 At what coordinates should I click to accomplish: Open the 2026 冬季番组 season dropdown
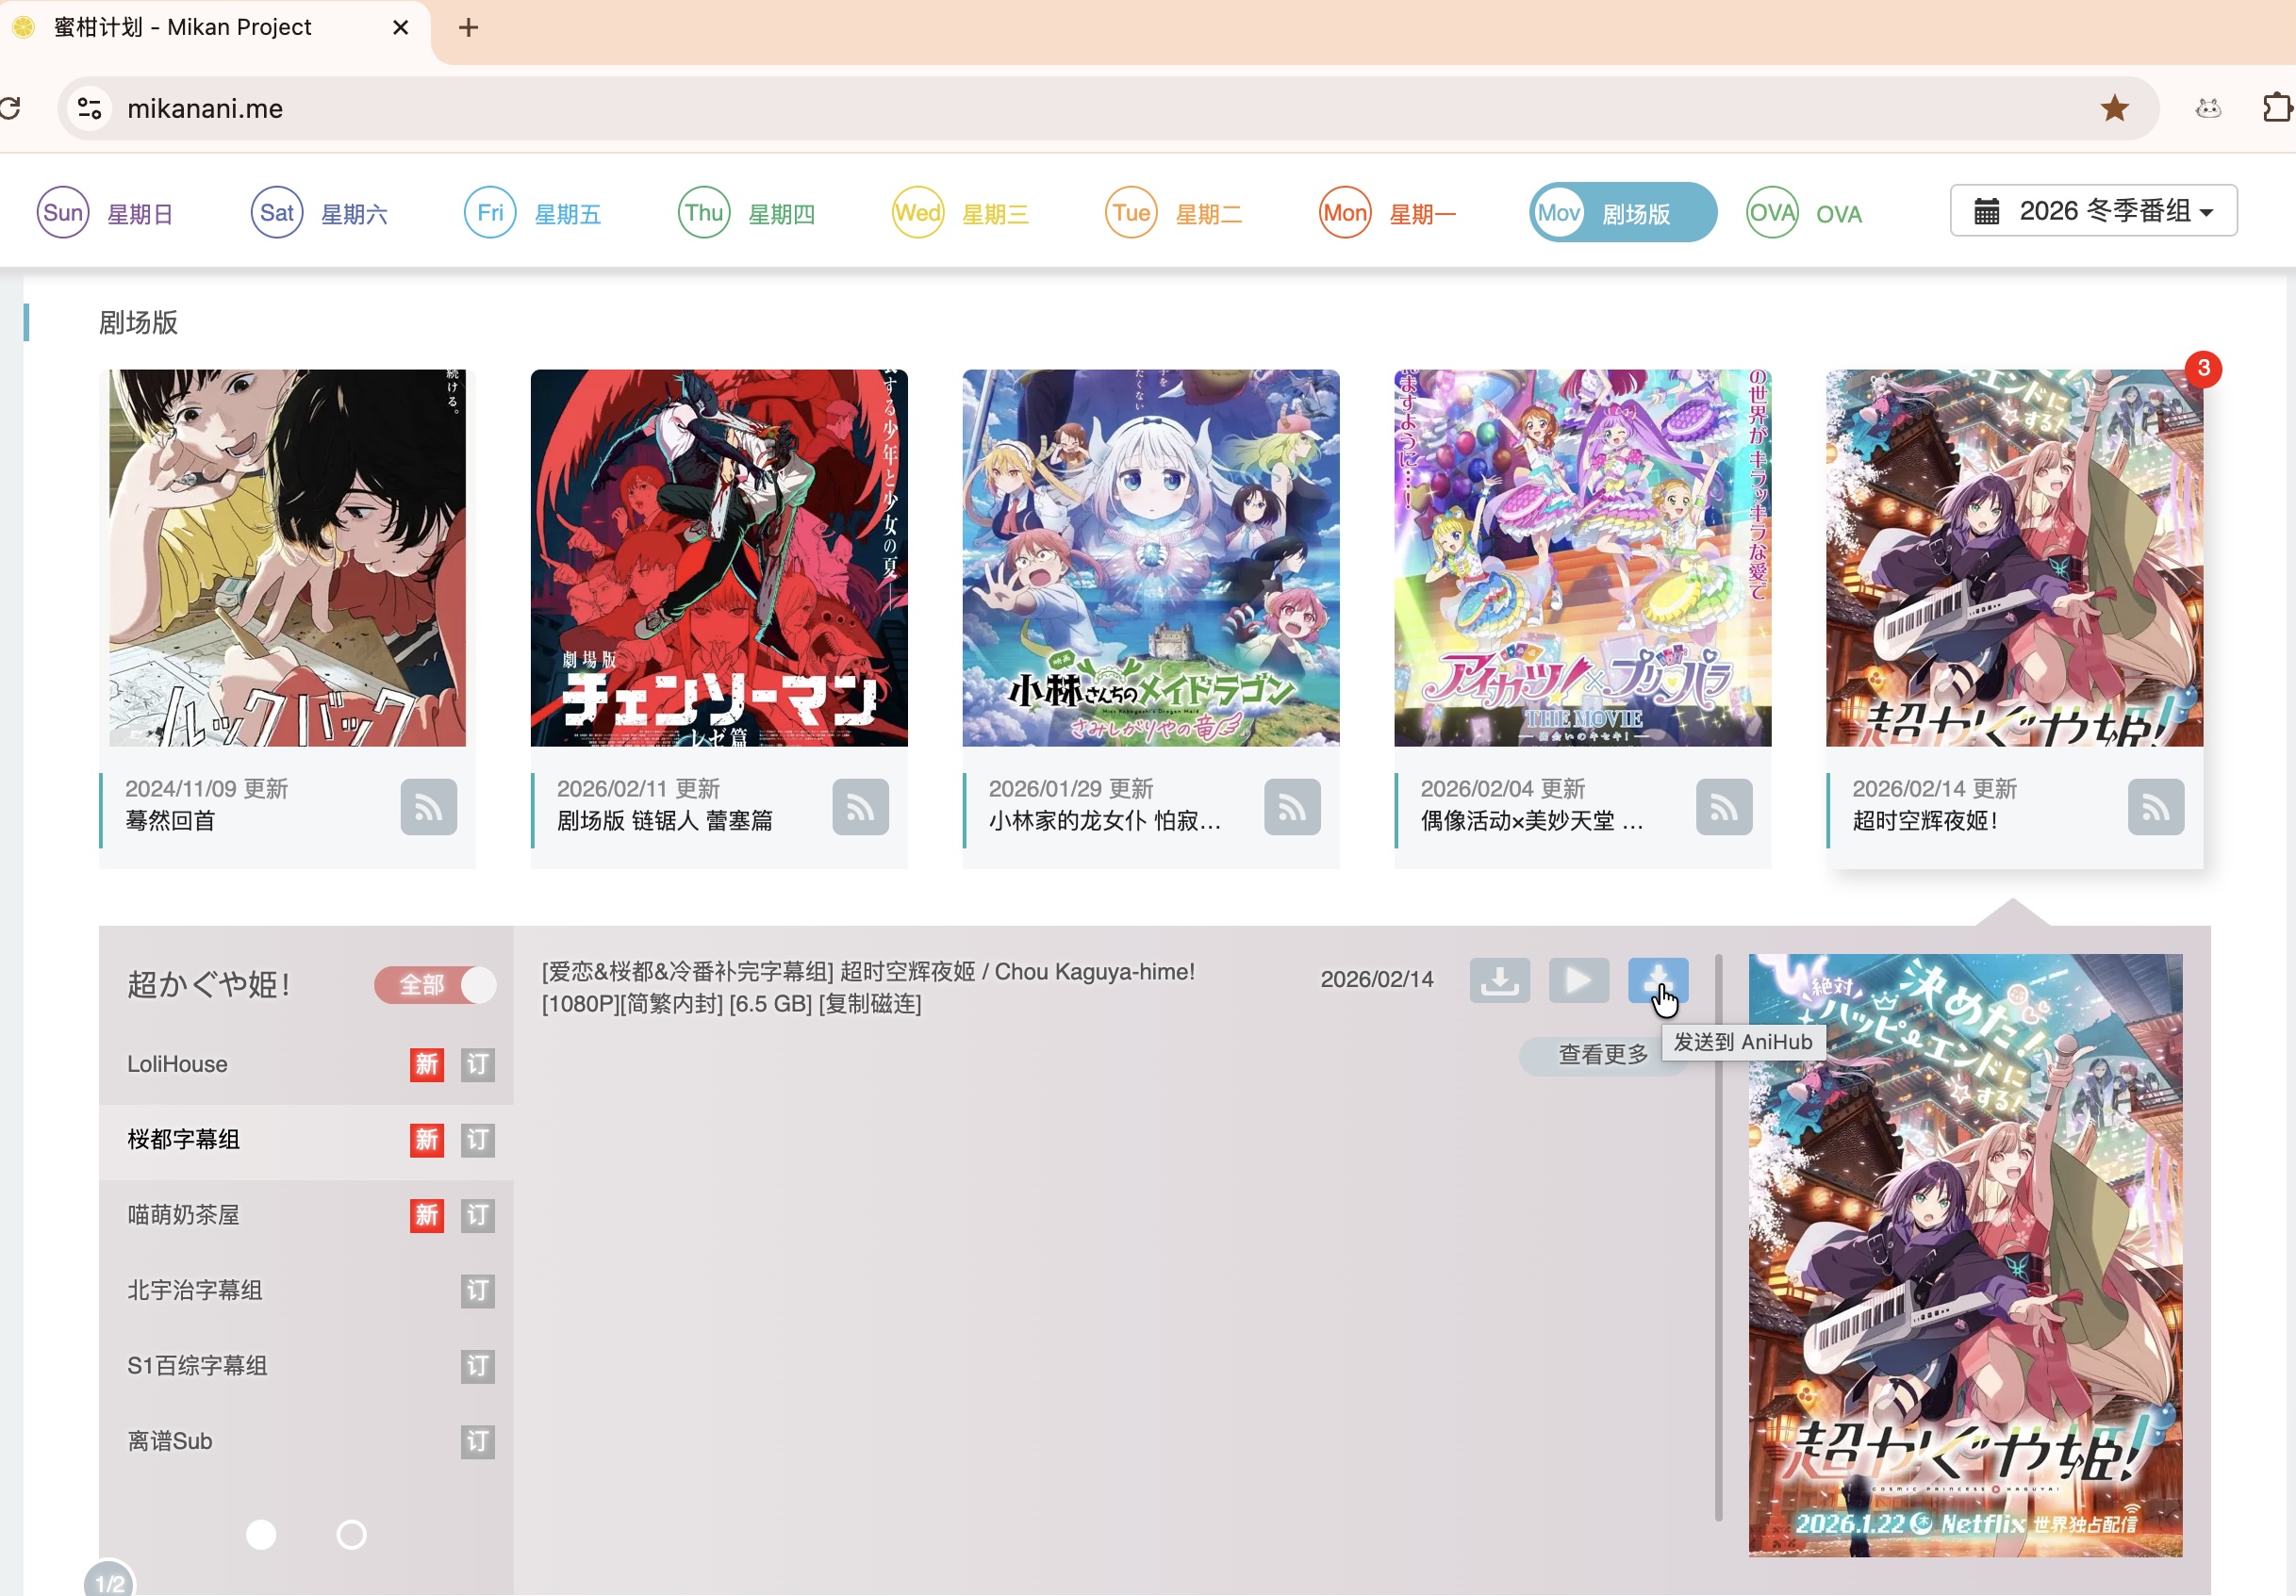click(x=2092, y=210)
